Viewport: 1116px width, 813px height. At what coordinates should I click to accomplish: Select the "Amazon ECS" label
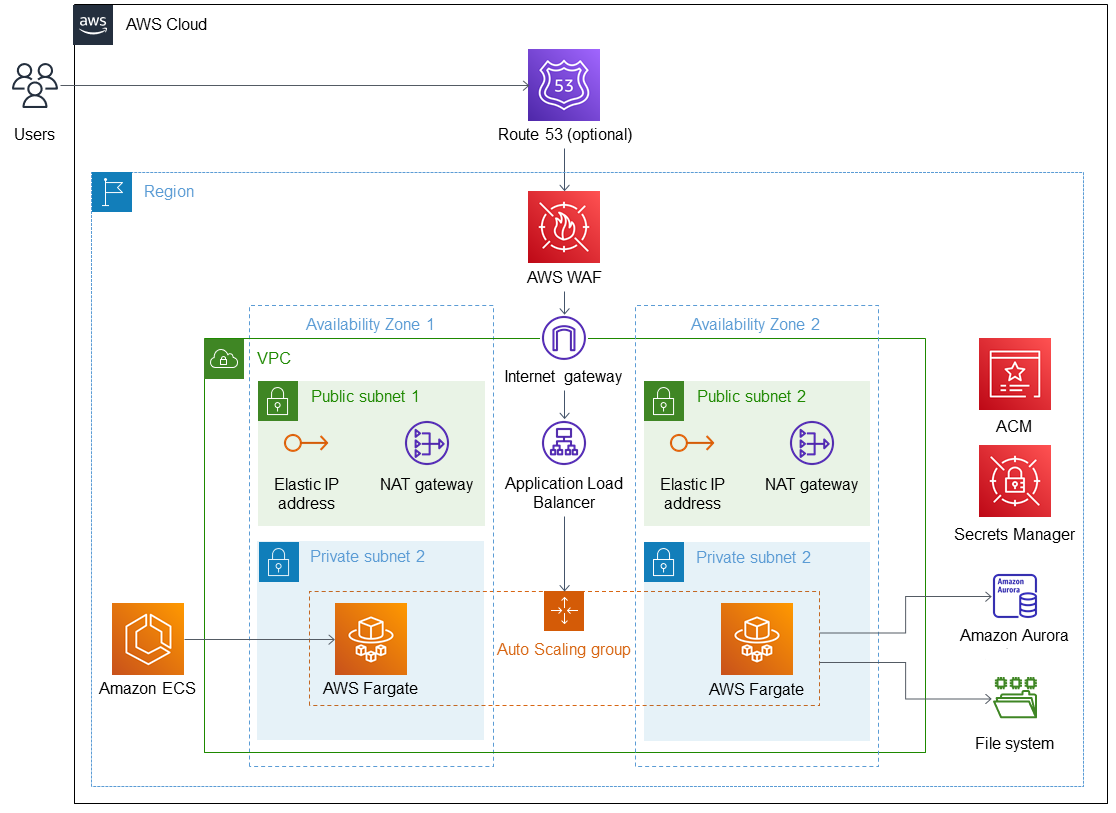(147, 688)
